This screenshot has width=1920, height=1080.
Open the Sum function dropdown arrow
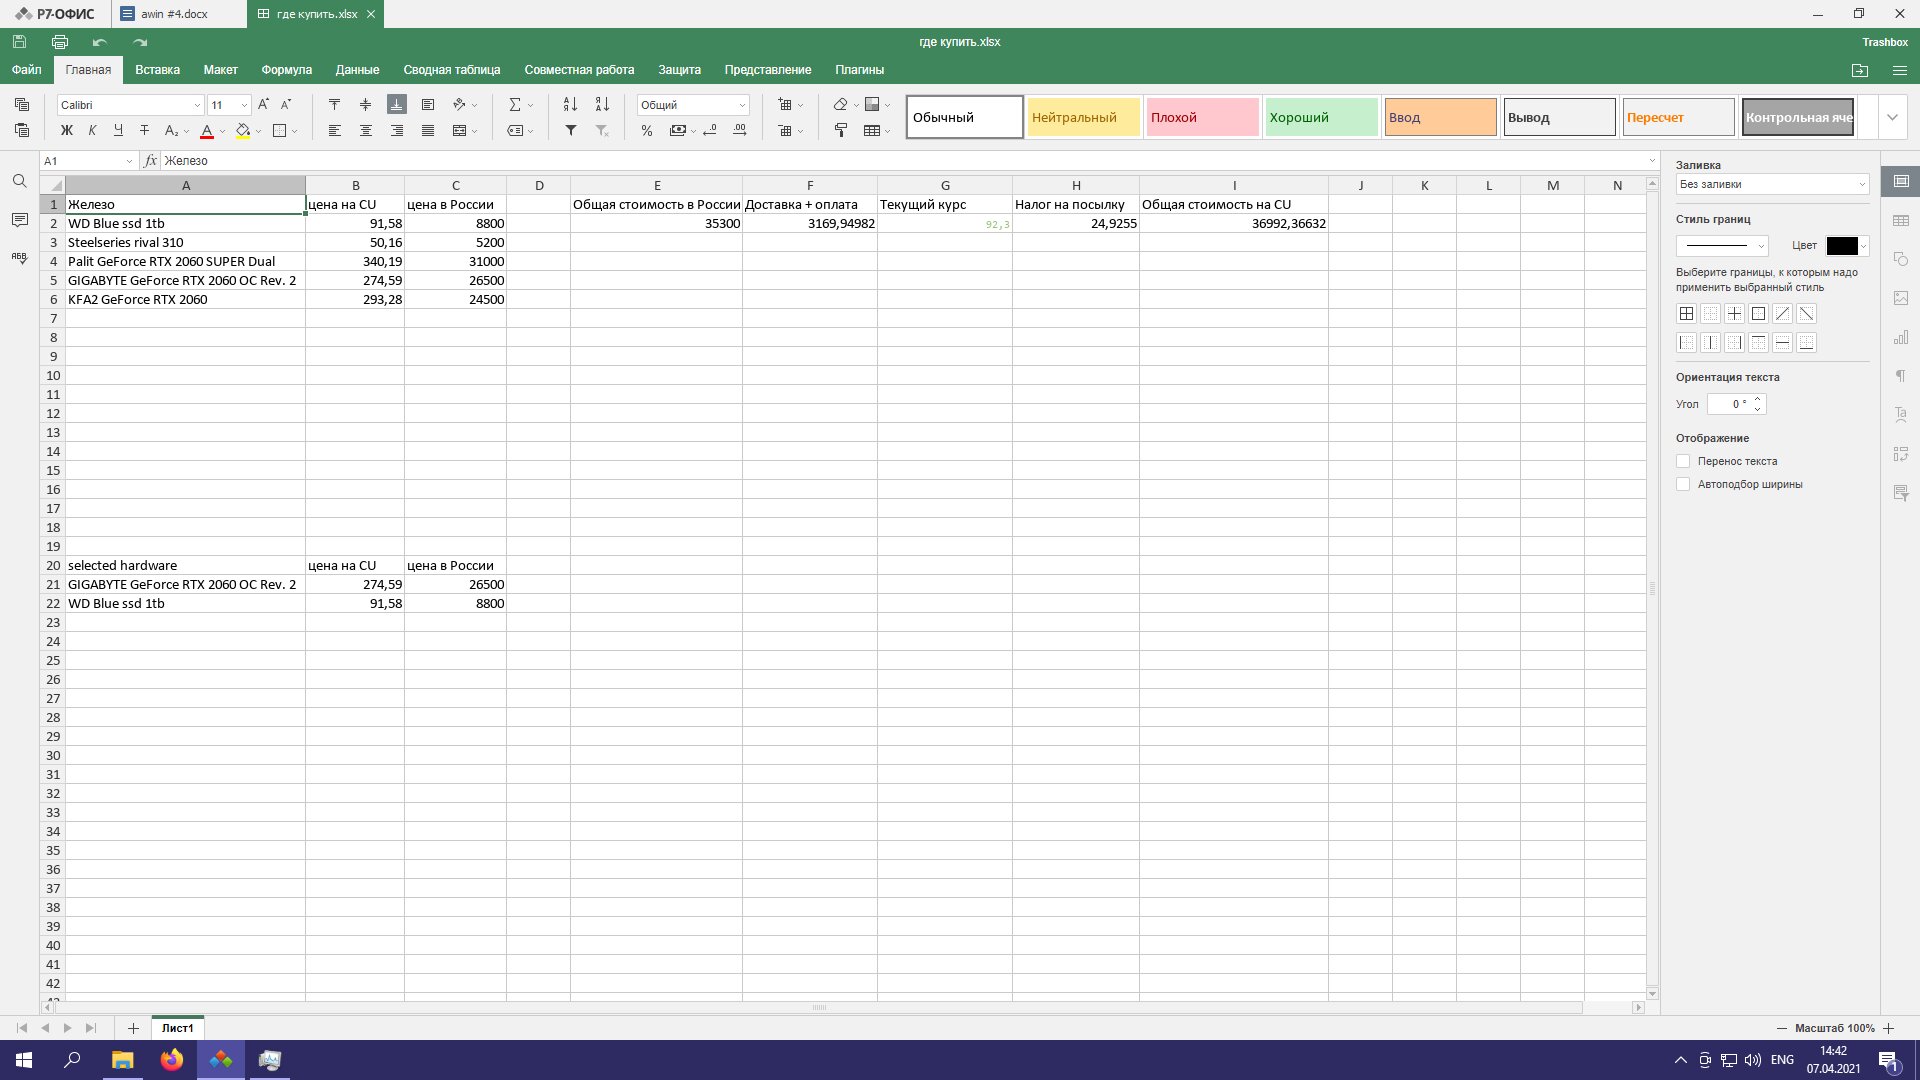(x=531, y=105)
